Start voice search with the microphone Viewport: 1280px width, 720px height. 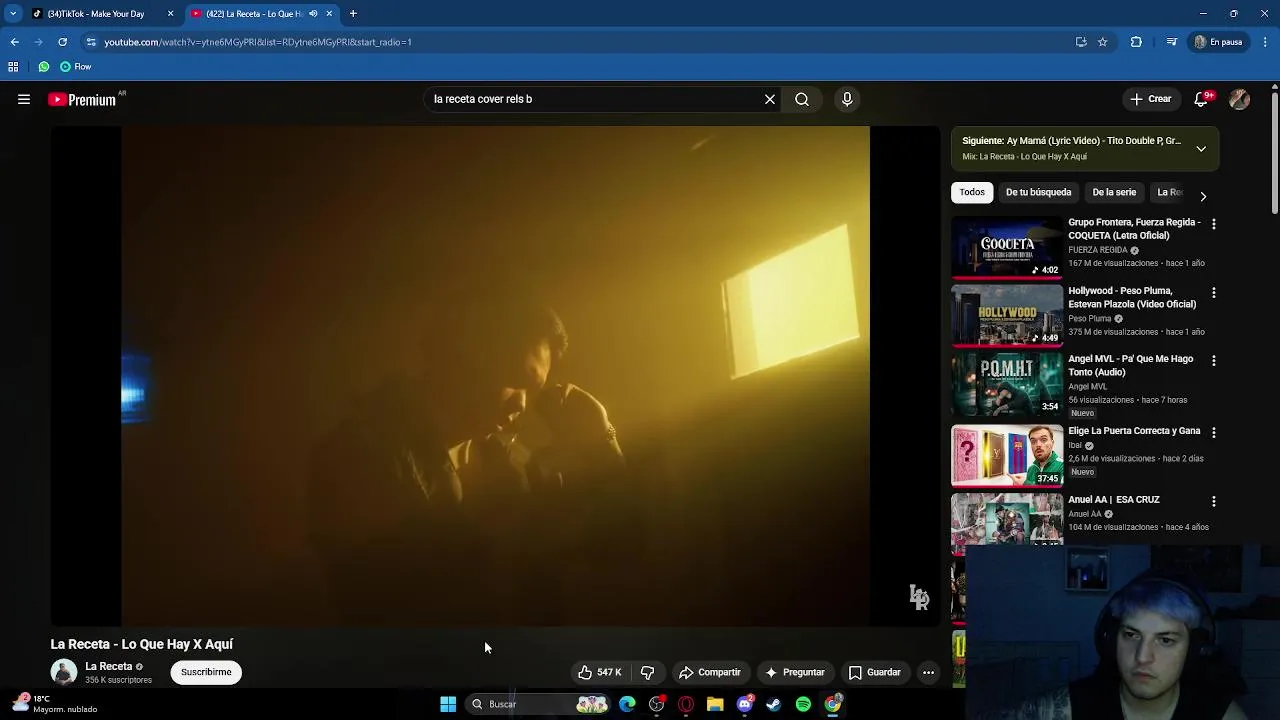click(847, 99)
